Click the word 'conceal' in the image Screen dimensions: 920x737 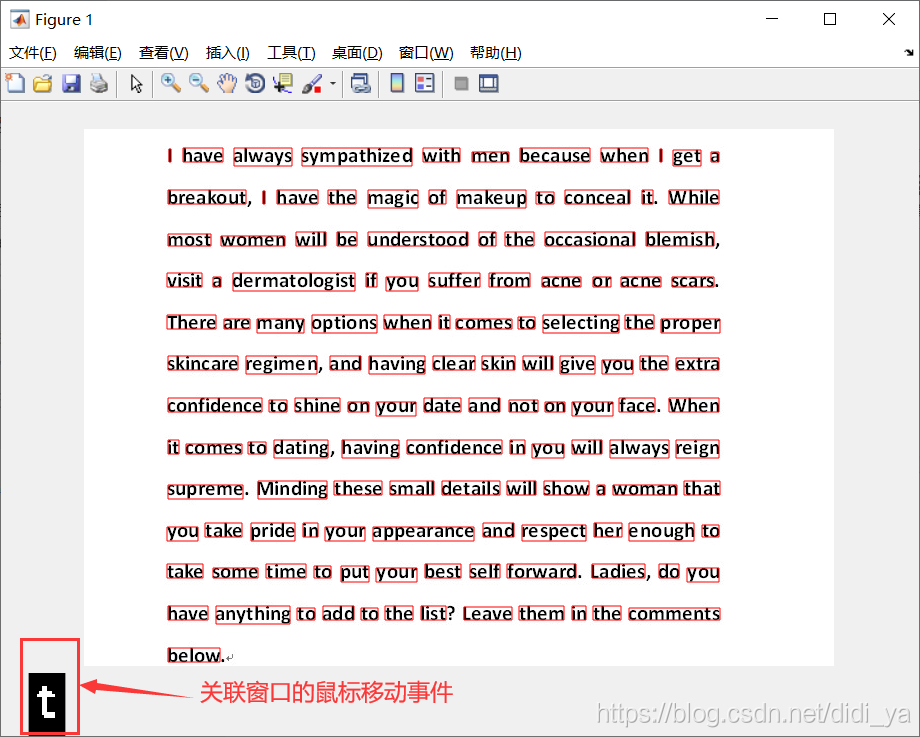coord(597,198)
